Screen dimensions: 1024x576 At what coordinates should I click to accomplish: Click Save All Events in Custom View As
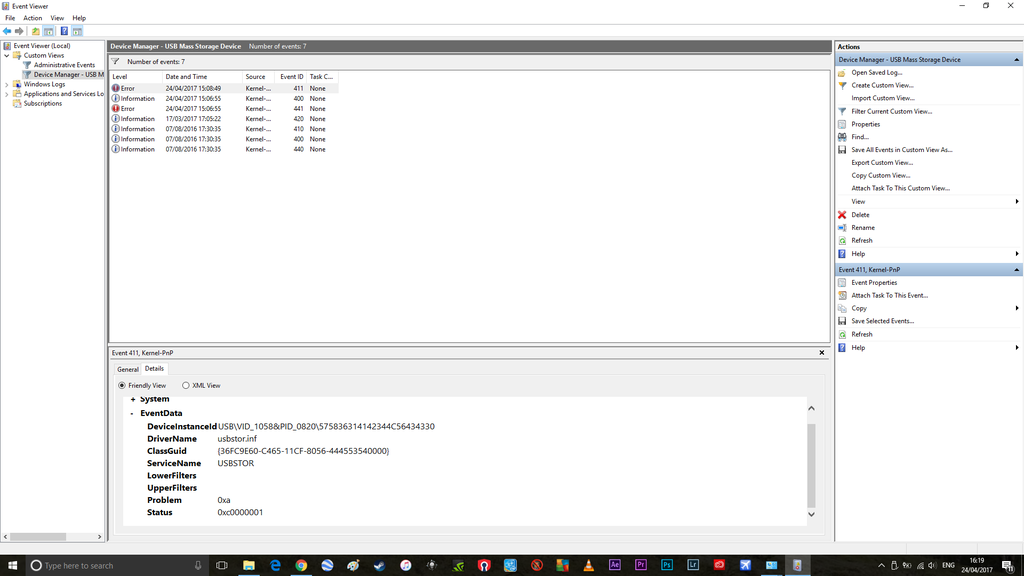coord(902,150)
